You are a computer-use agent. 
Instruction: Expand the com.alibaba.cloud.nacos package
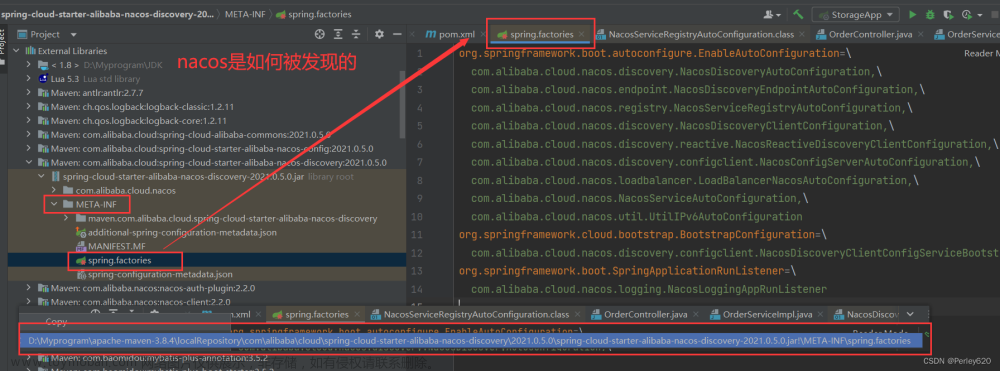pos(54,191)
